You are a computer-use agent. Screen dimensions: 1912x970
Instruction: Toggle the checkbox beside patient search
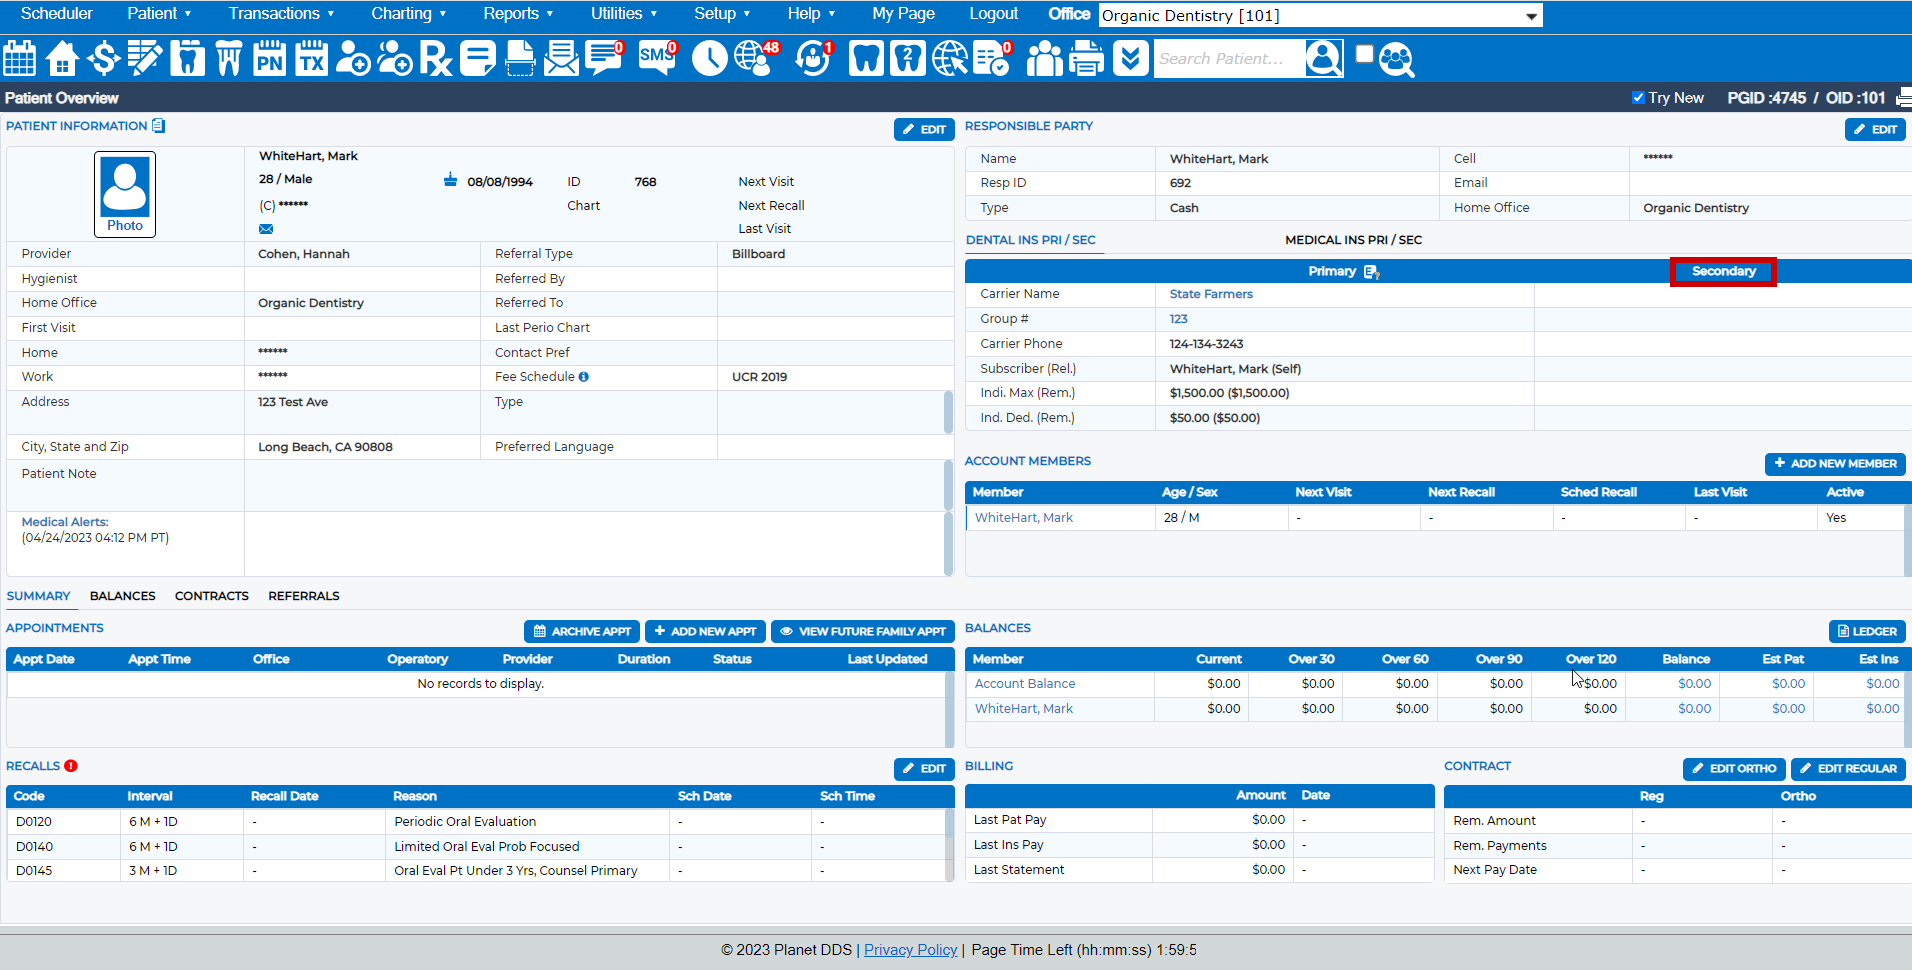coord(1365,54)
